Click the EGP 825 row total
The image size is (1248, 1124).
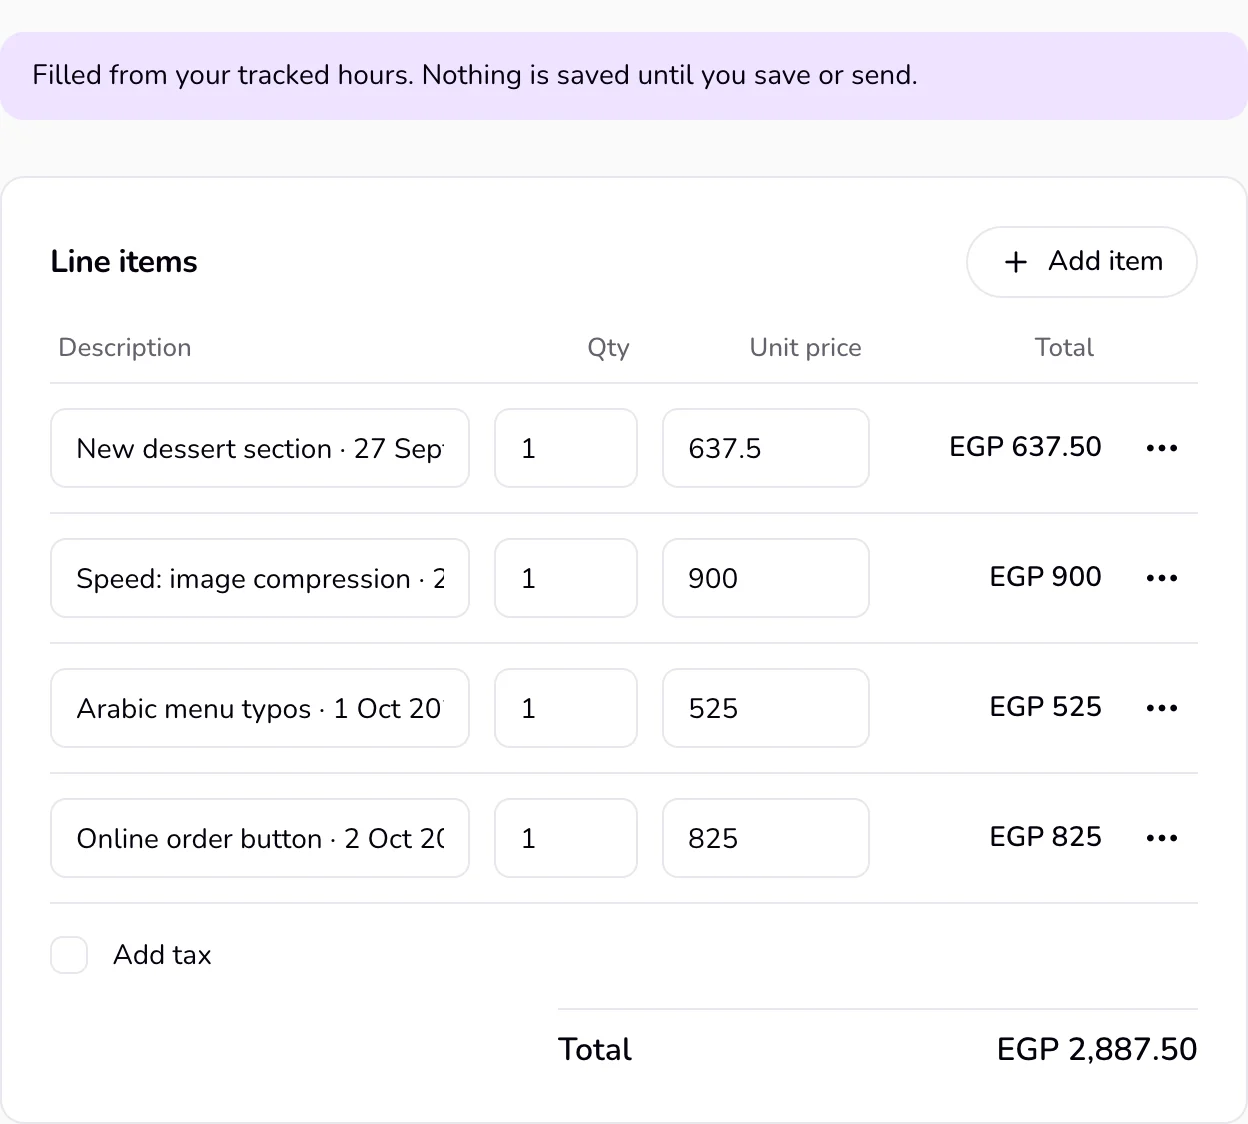(x=1045, y=837)
